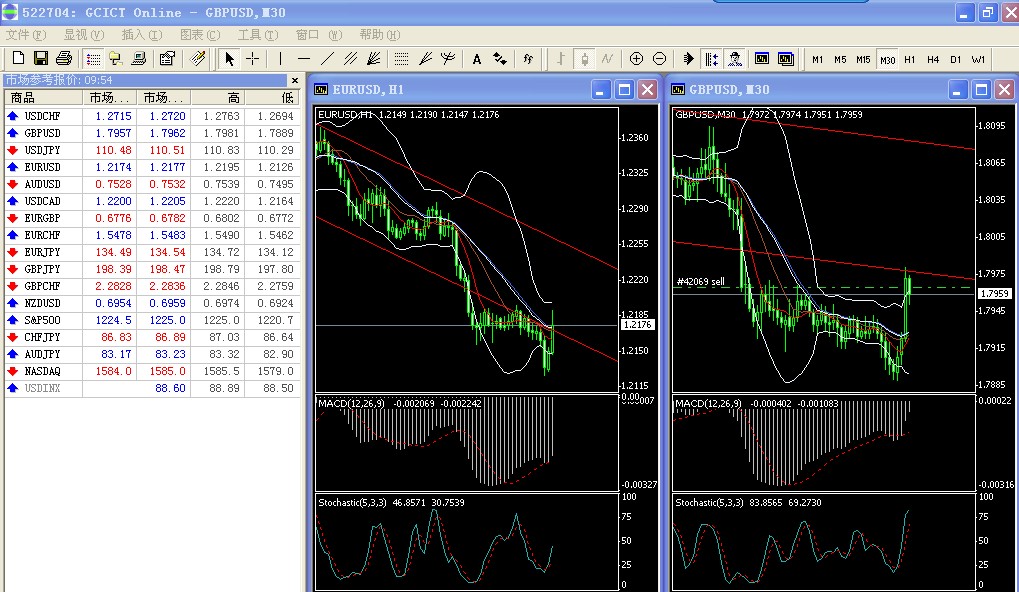Expand the 工具 (Tools) menu
The width and height of the screenshot is (1019, 592).
pyautogui.click(x=257, y=35)
